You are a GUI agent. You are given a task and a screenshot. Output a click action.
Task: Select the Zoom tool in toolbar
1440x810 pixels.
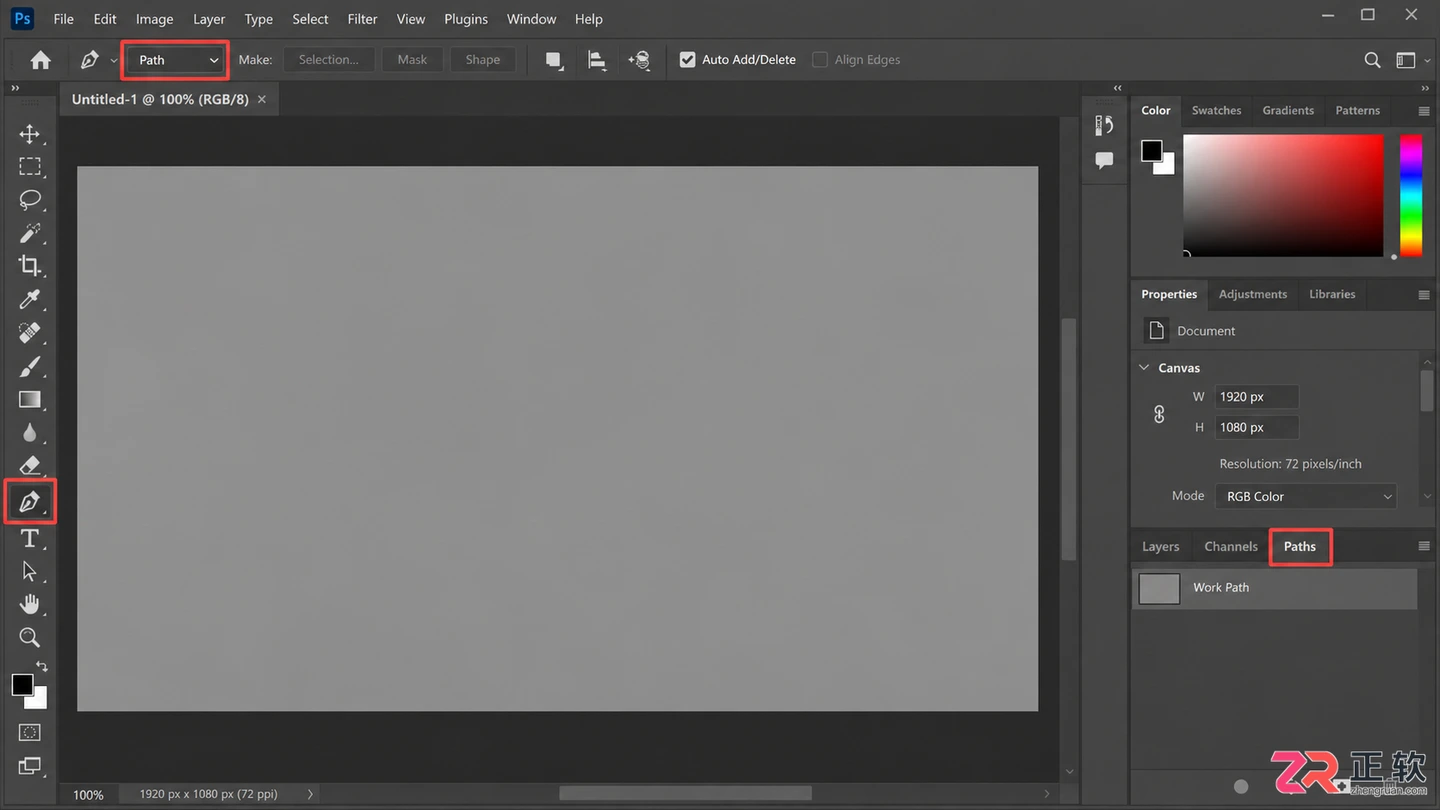pyautogui.click(x=30, y=637)
